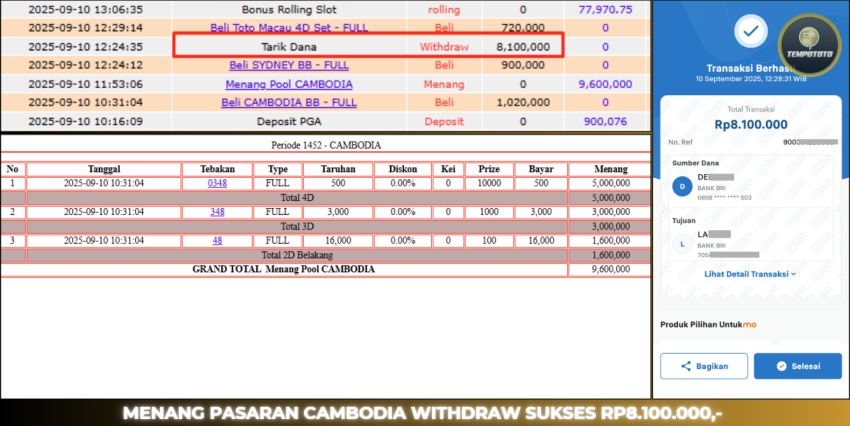Click the Total 4D row label

coord(297,198)
